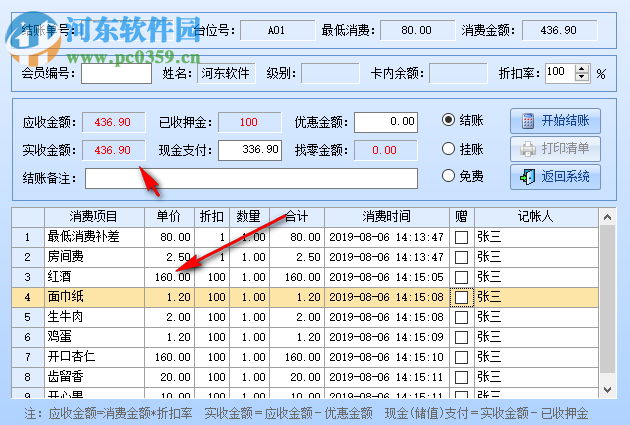Click the 台位号 field showing A01
Screen dimensions: 630x425
278,30
